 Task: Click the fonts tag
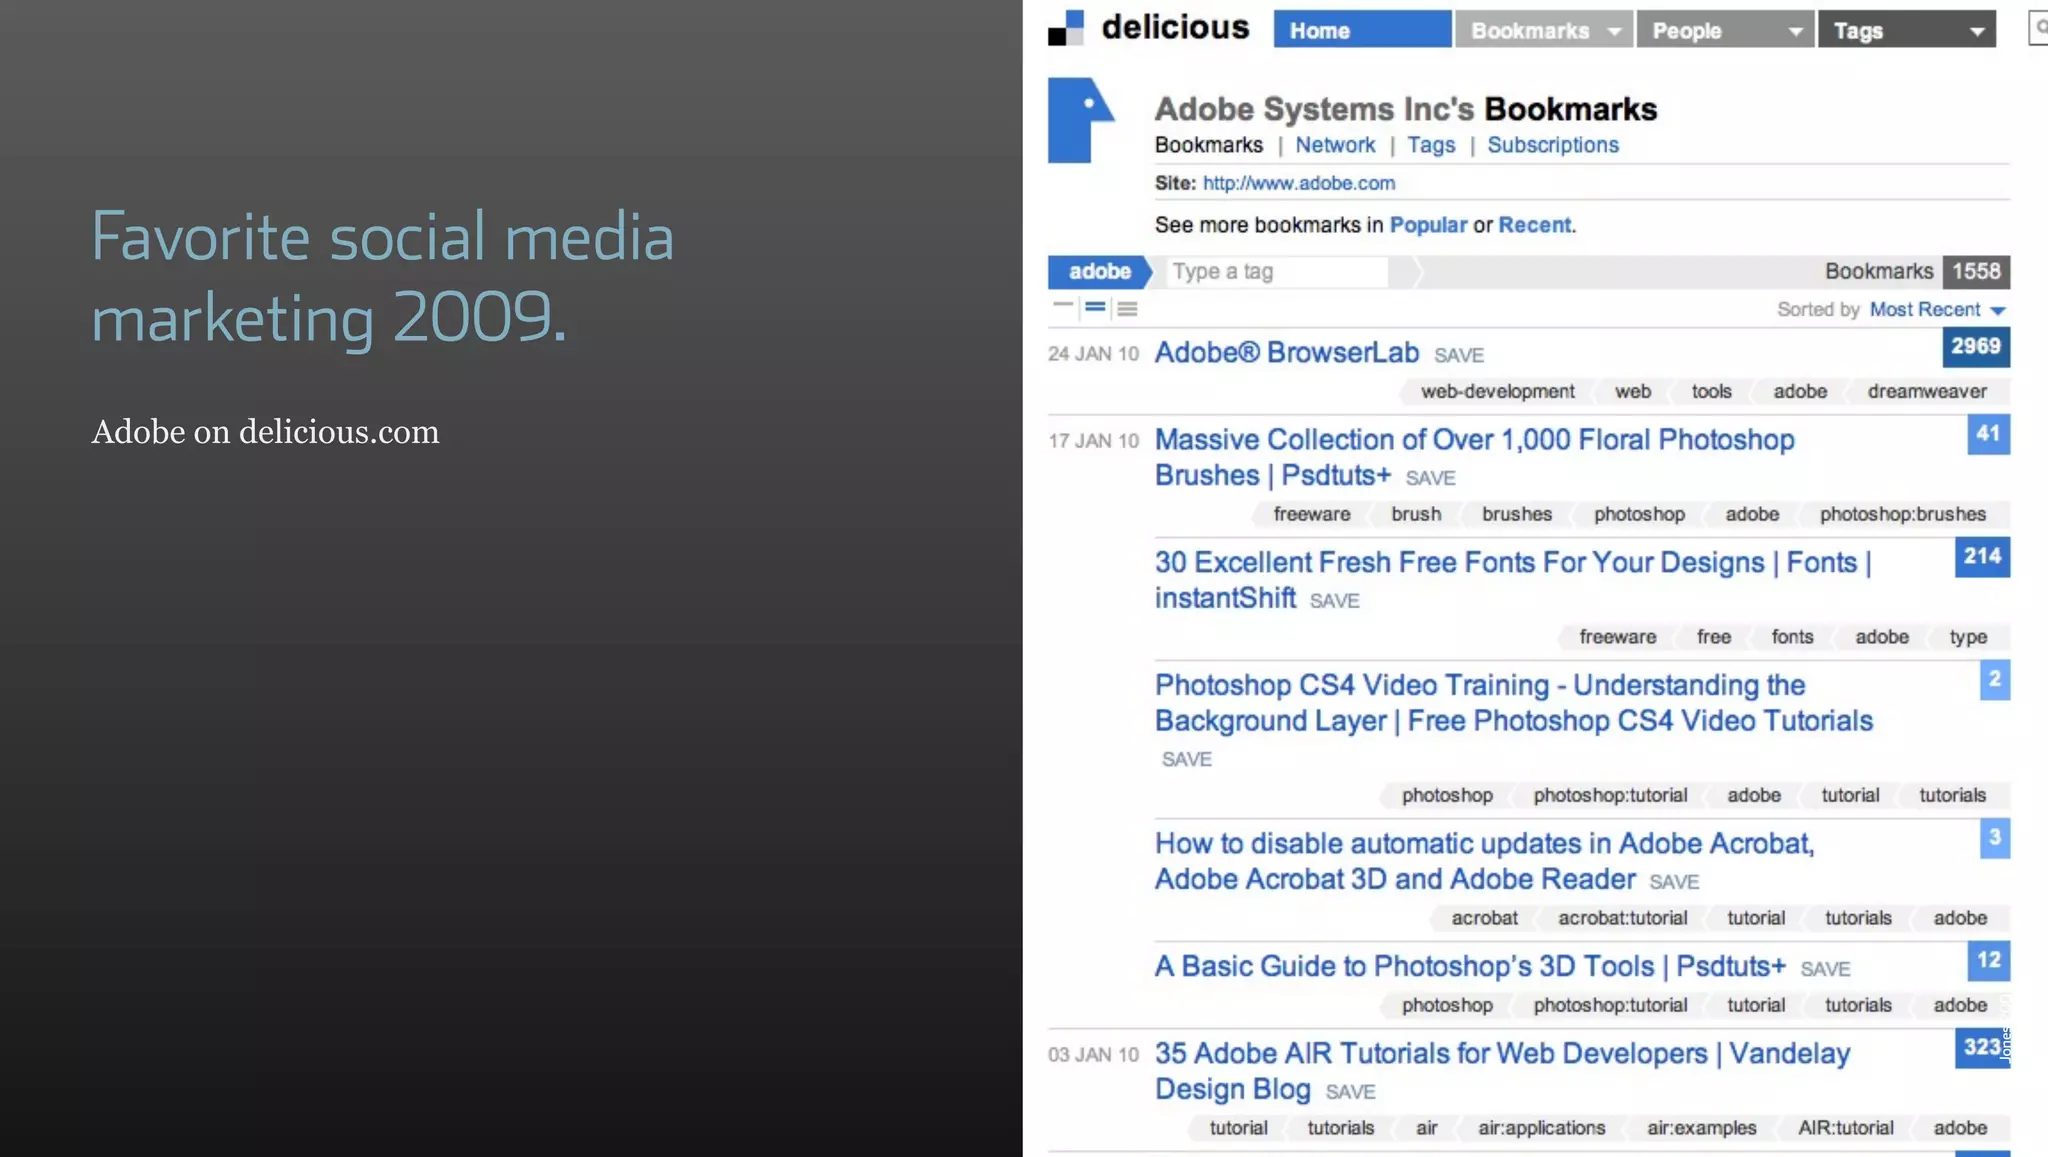(1792, 638)
